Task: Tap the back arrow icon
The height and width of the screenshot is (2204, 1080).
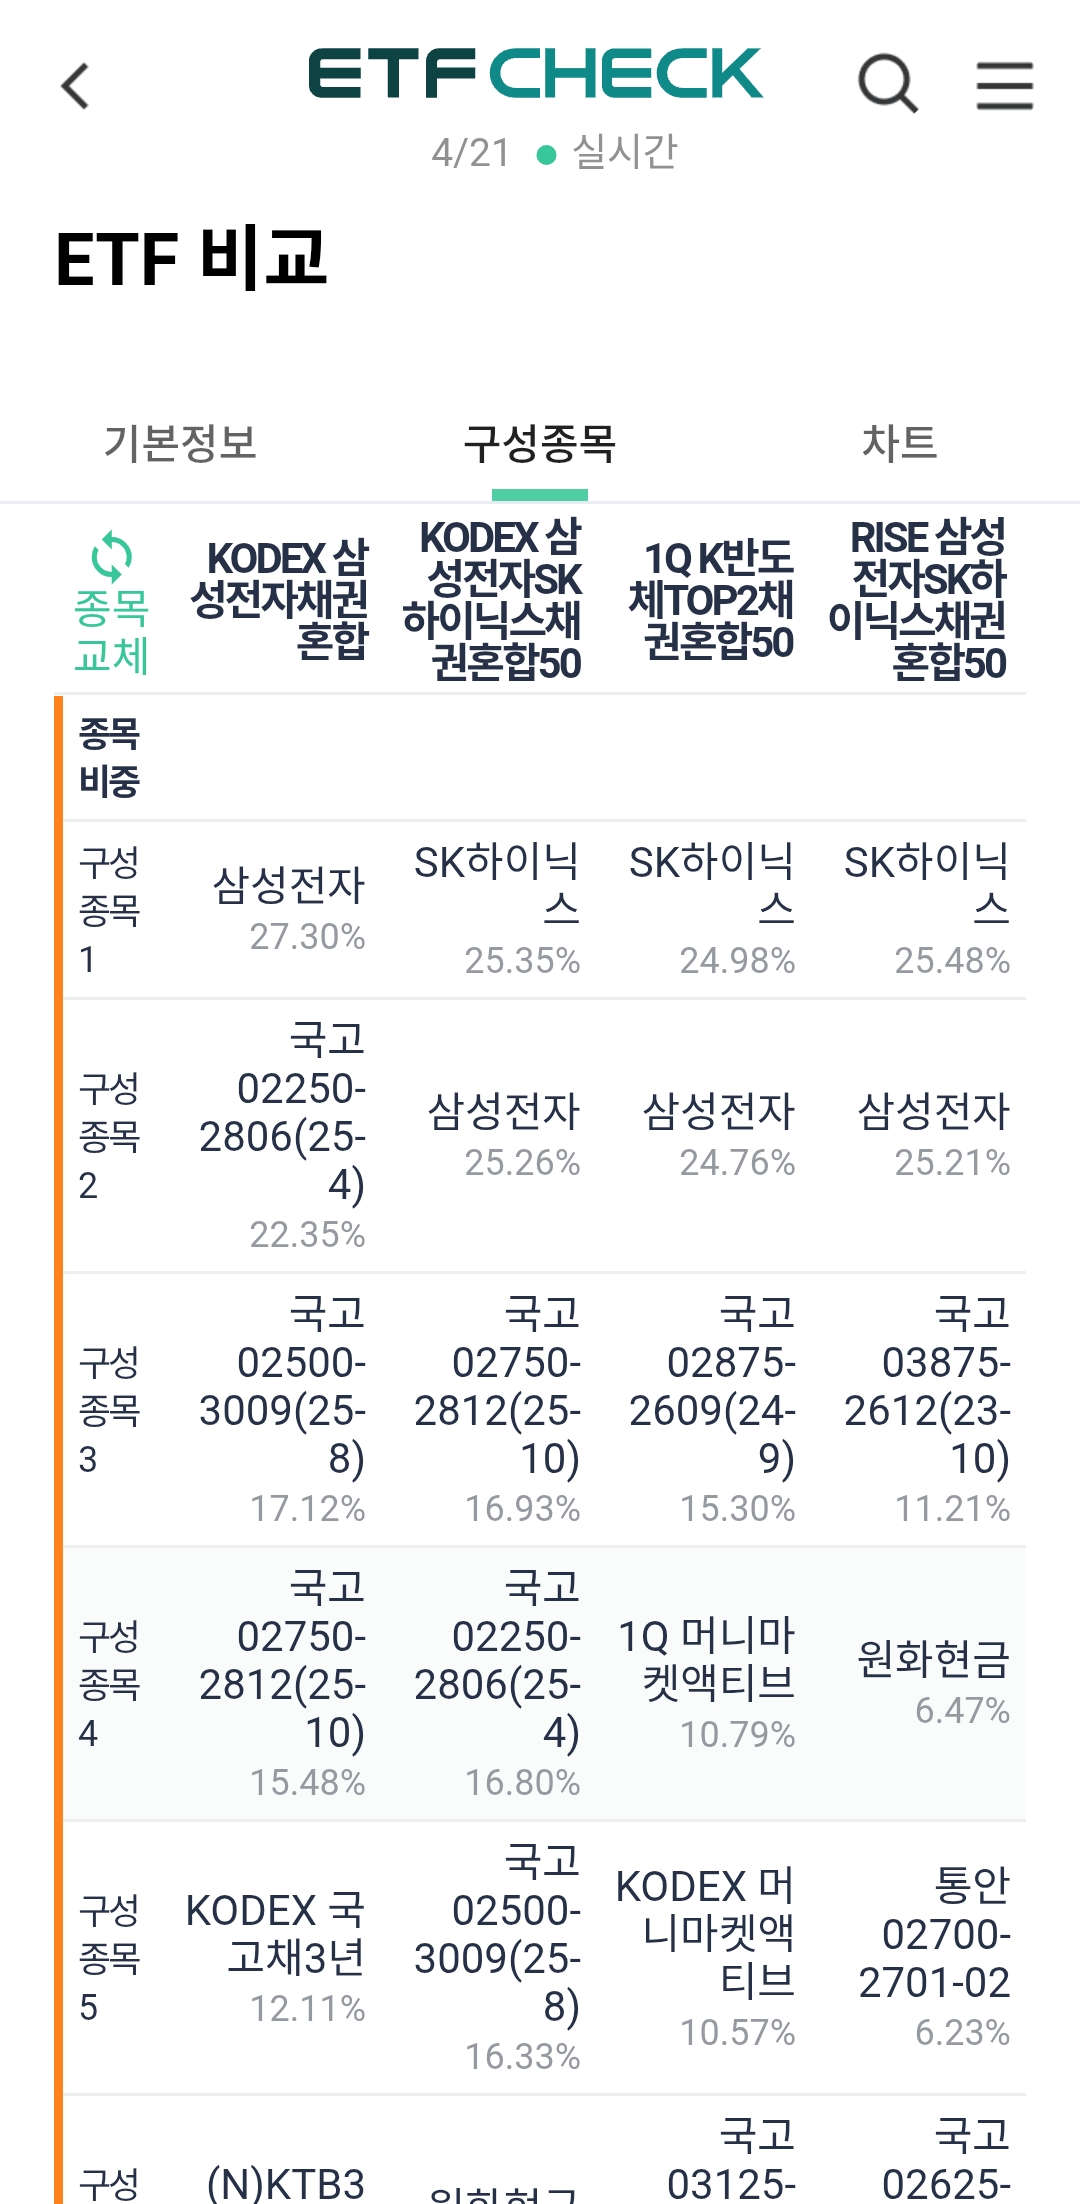Action: point(76,86)
